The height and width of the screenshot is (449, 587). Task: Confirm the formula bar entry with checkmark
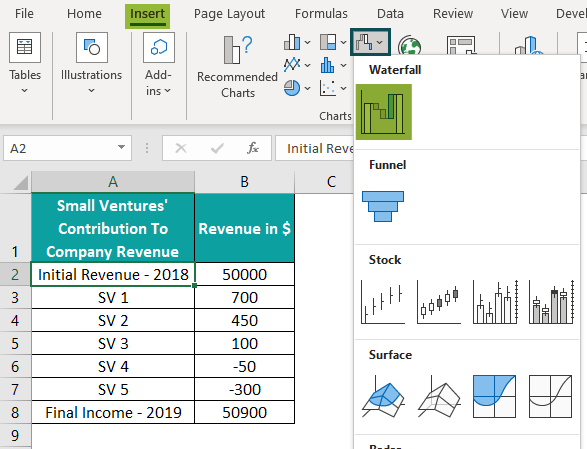pyautogui.click(x=217, y=148)
